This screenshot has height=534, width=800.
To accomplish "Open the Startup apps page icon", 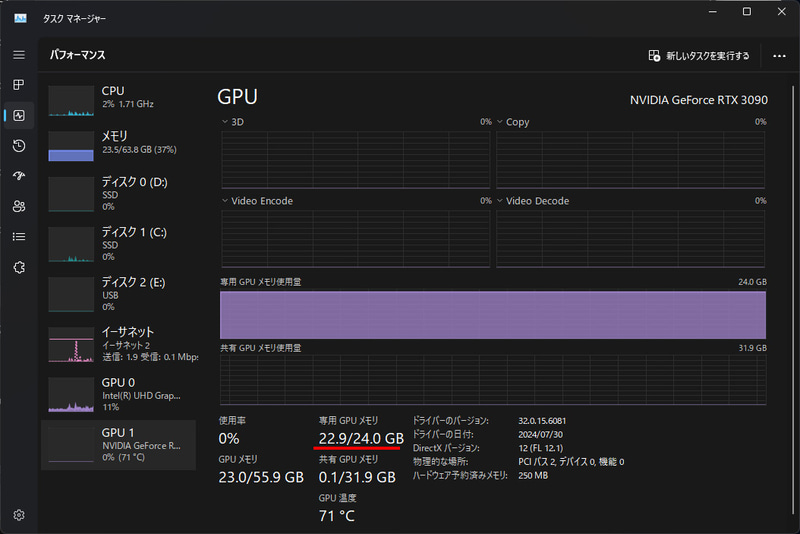I will pos(19,176).
